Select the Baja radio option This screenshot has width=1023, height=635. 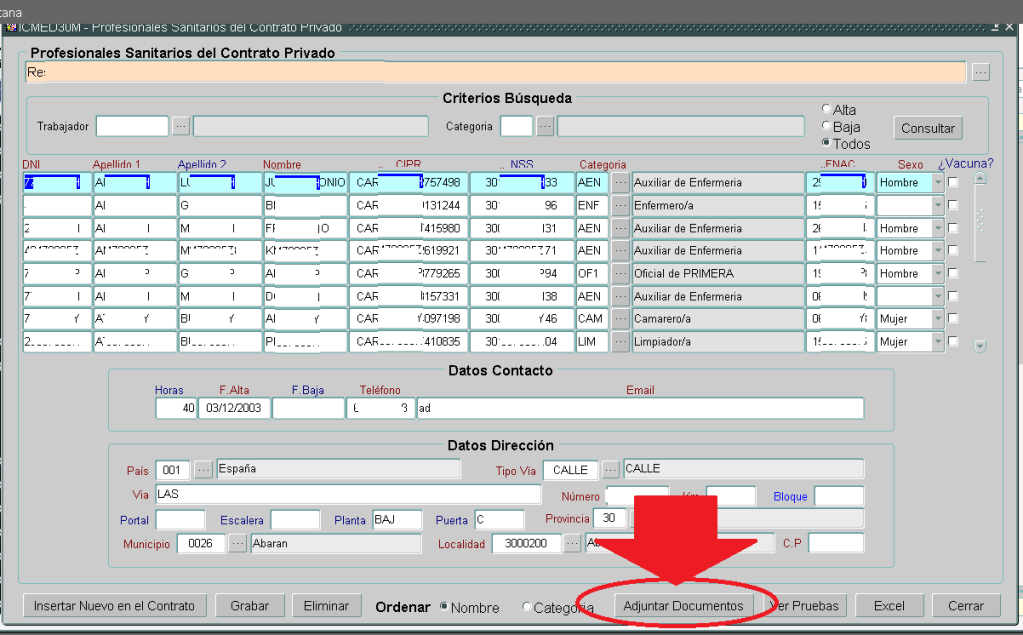pos(826,127)
